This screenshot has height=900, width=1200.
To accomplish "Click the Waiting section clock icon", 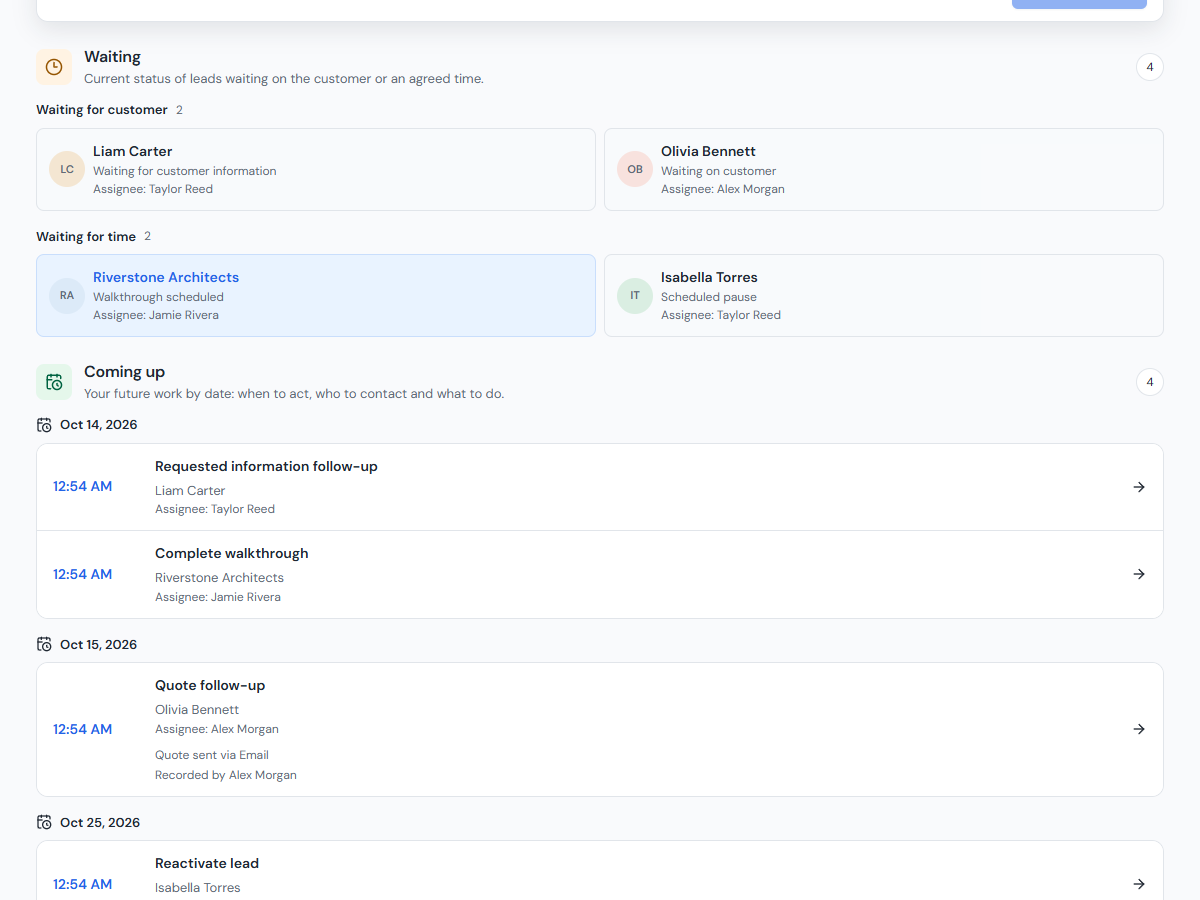I will coord(54,67).
